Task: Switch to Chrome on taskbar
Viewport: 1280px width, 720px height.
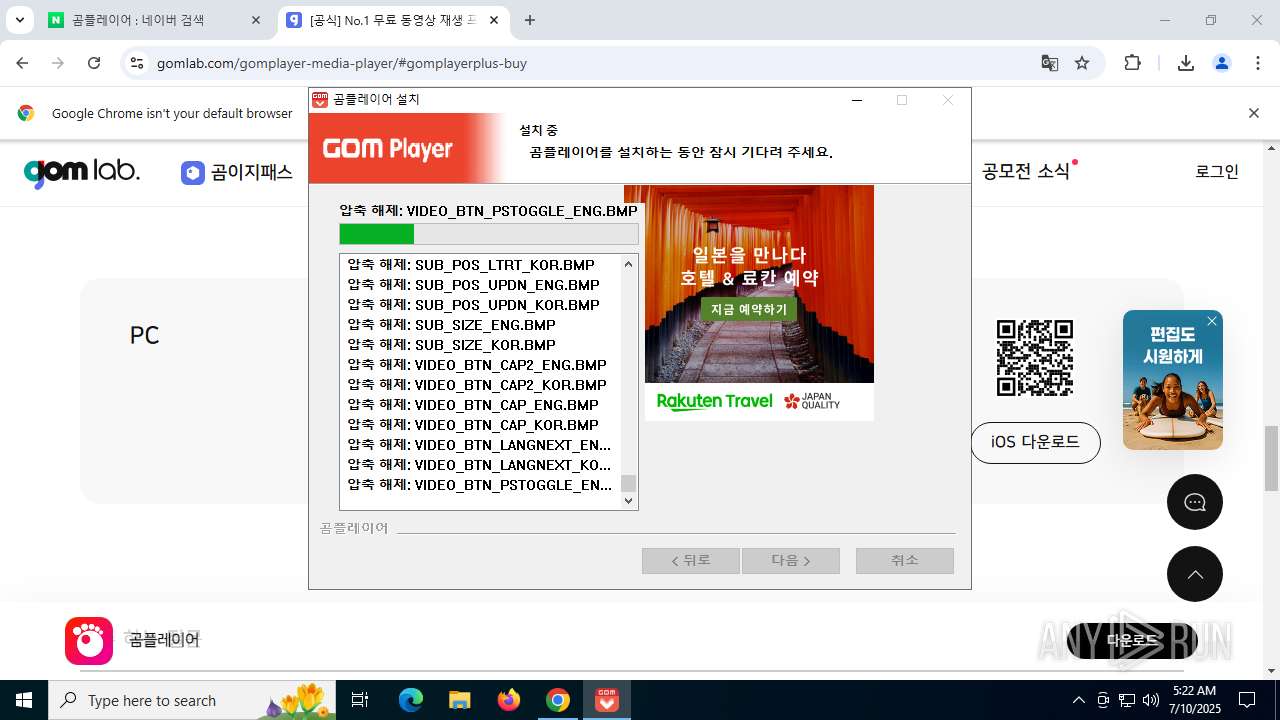Action: (x=558, y=700)
